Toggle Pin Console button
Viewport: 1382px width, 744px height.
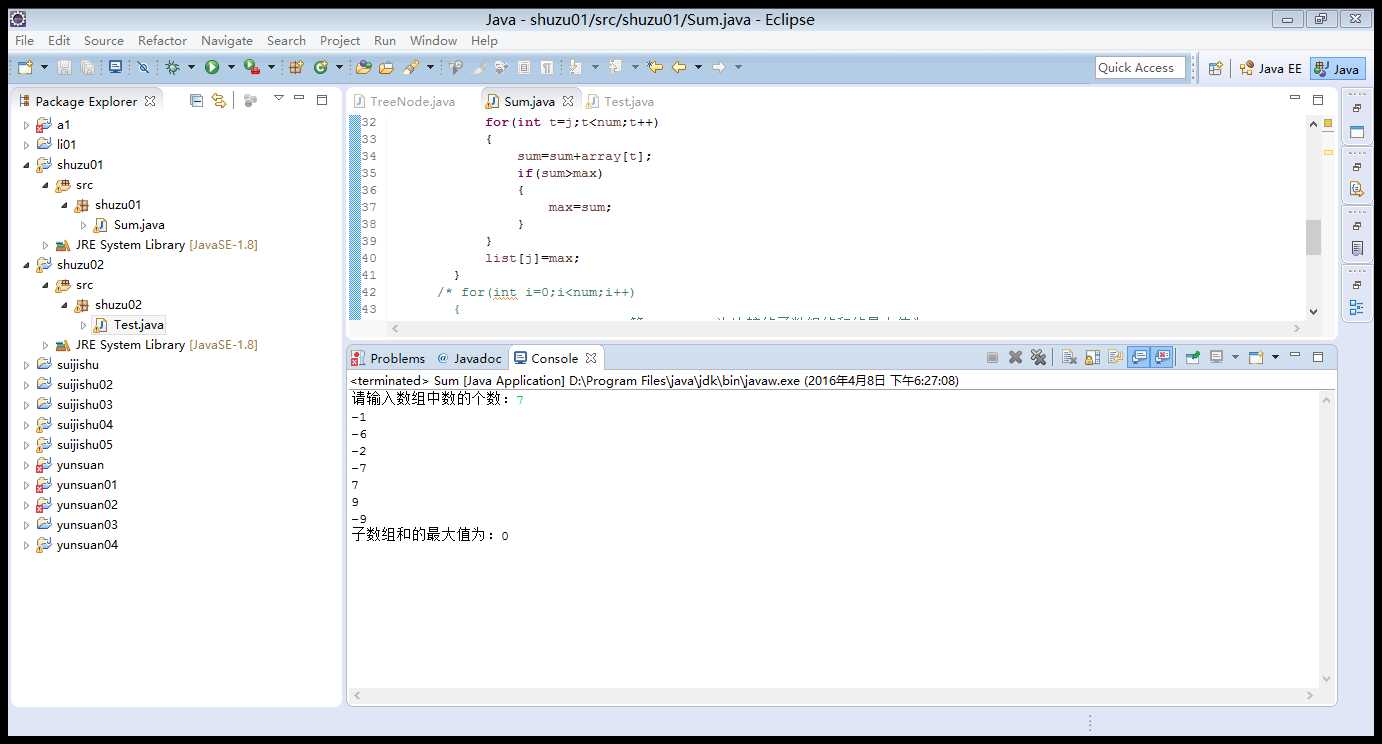pos(1193,357)
